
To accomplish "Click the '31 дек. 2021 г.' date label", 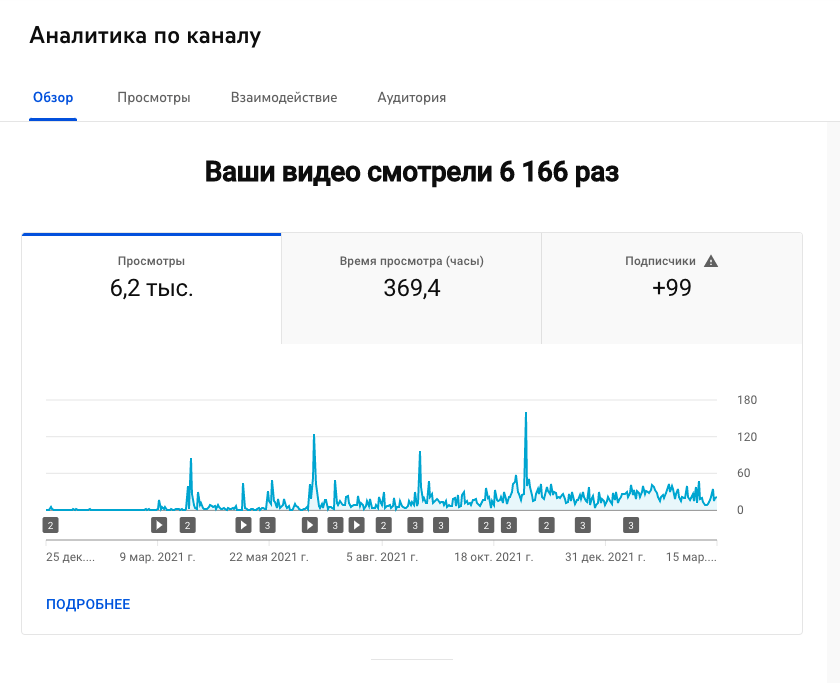I will click(605, 557).
